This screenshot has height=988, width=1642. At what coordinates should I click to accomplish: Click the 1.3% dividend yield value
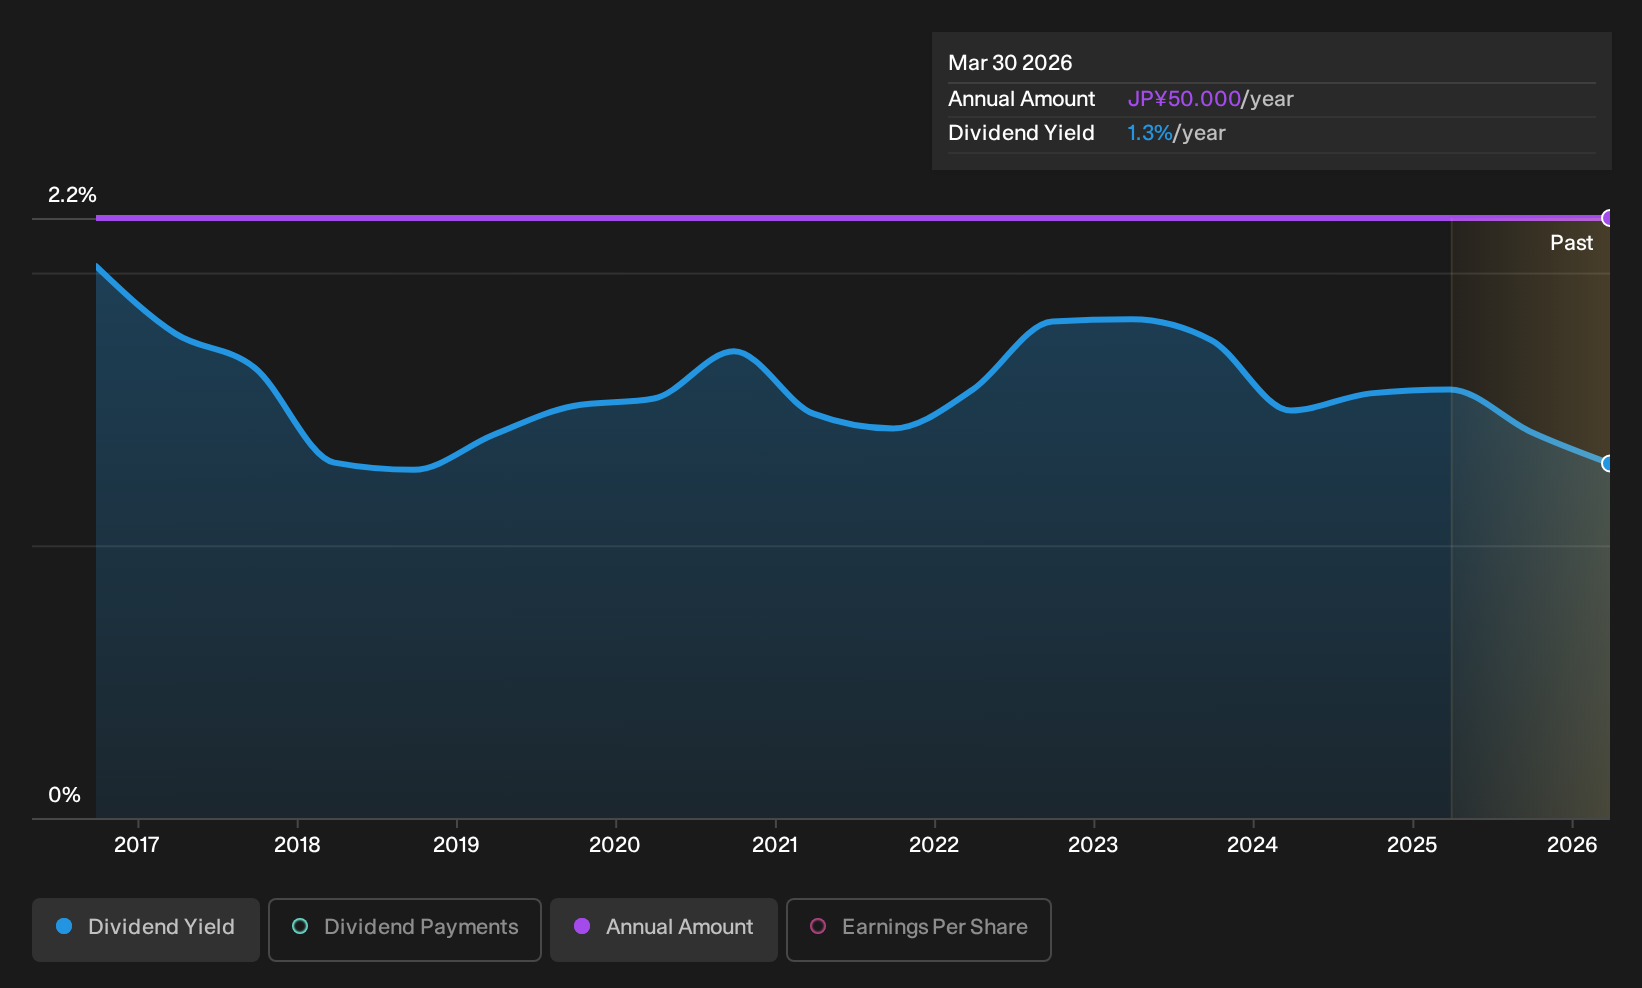(x=1150, y=133)
